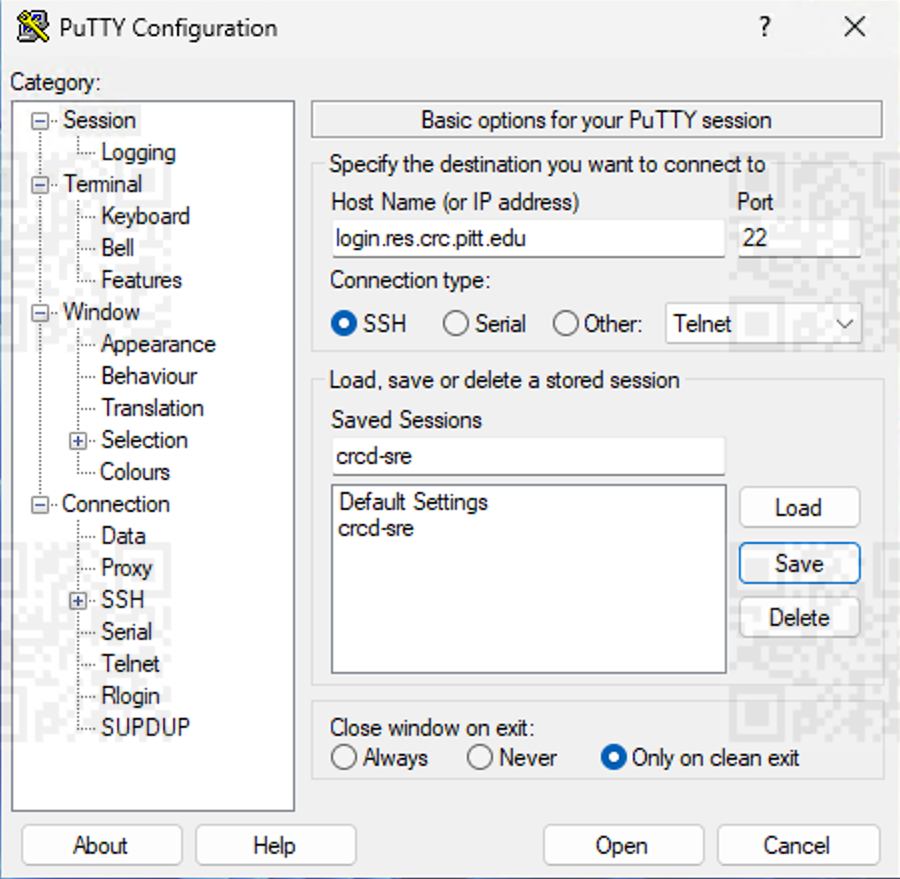
Task: Open the Data settings category
Action: coord(123,536)
